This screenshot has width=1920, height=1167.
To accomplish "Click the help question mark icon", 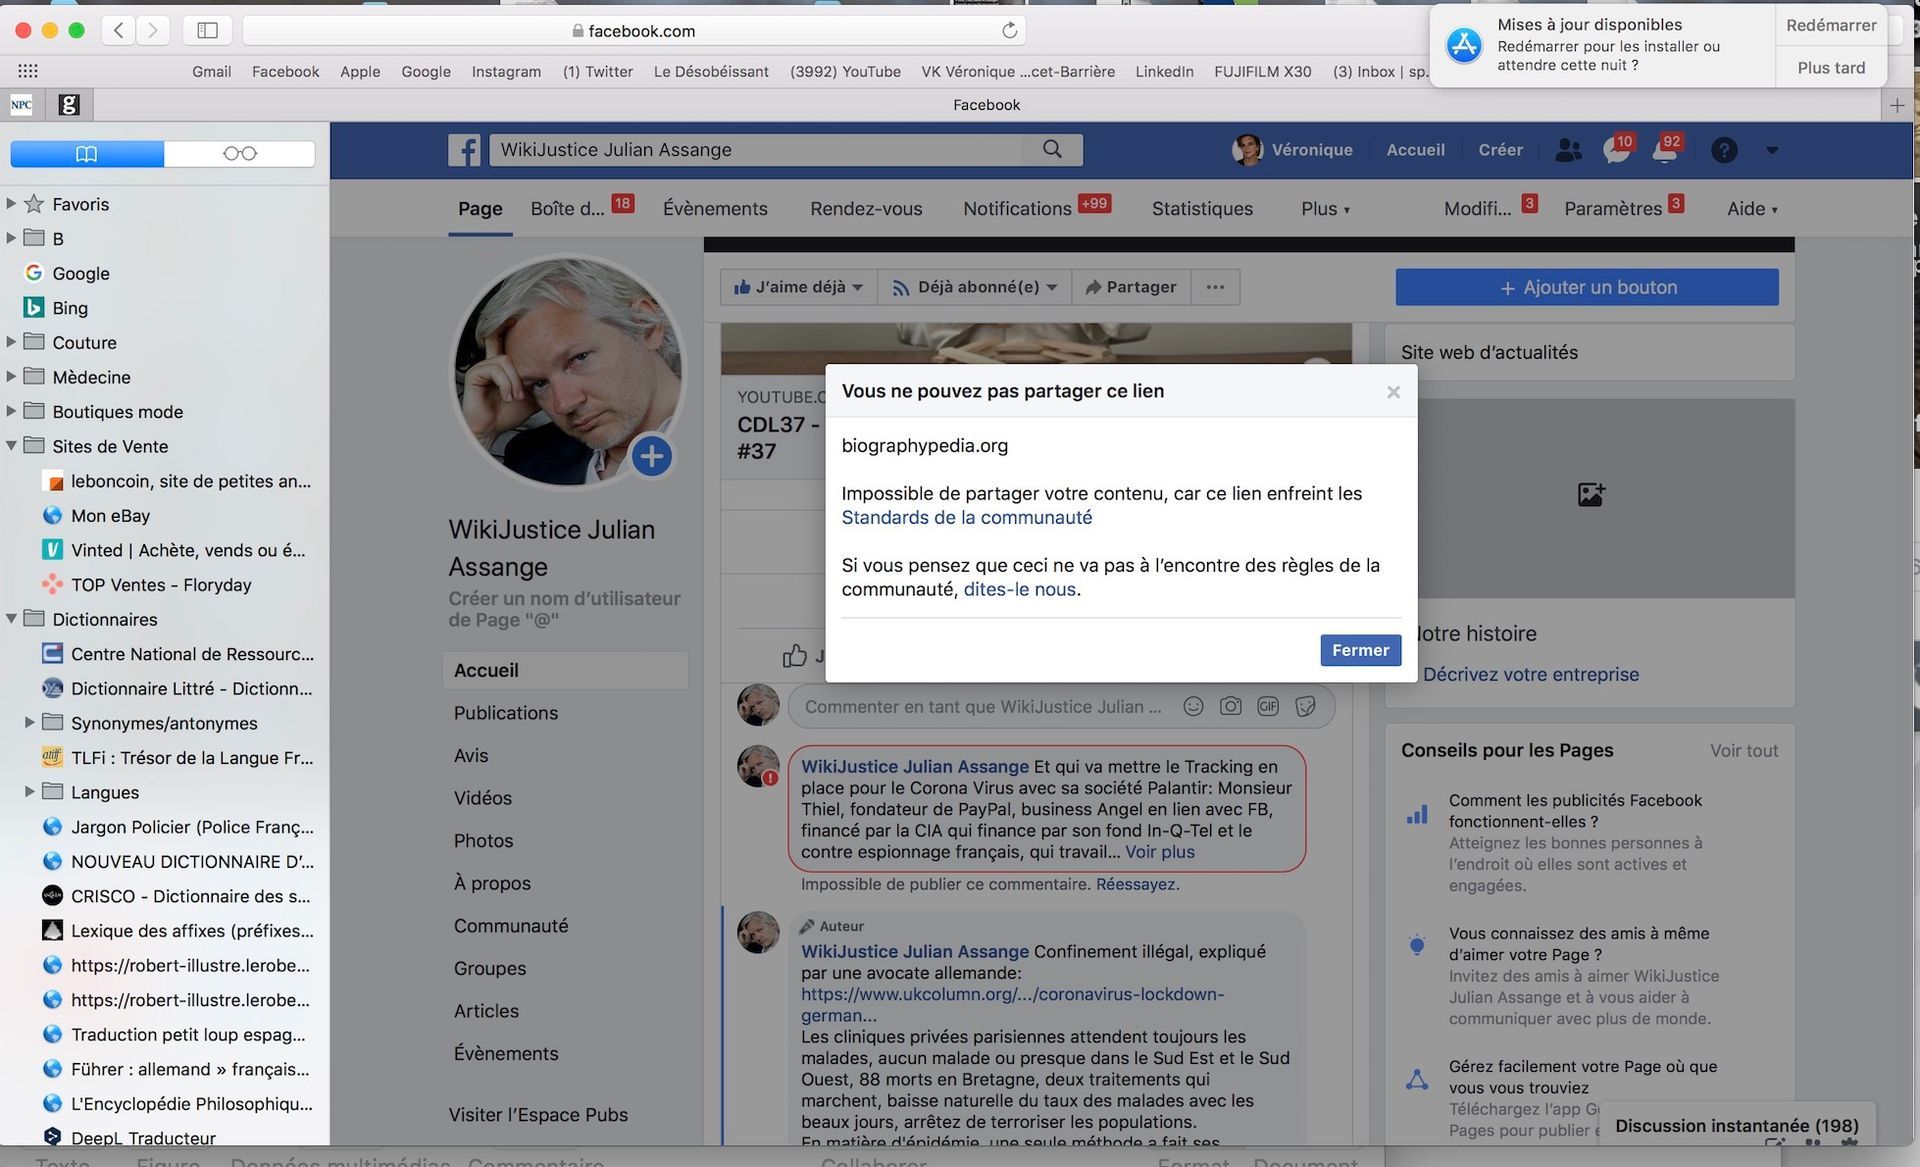I will click(1723, 150).
